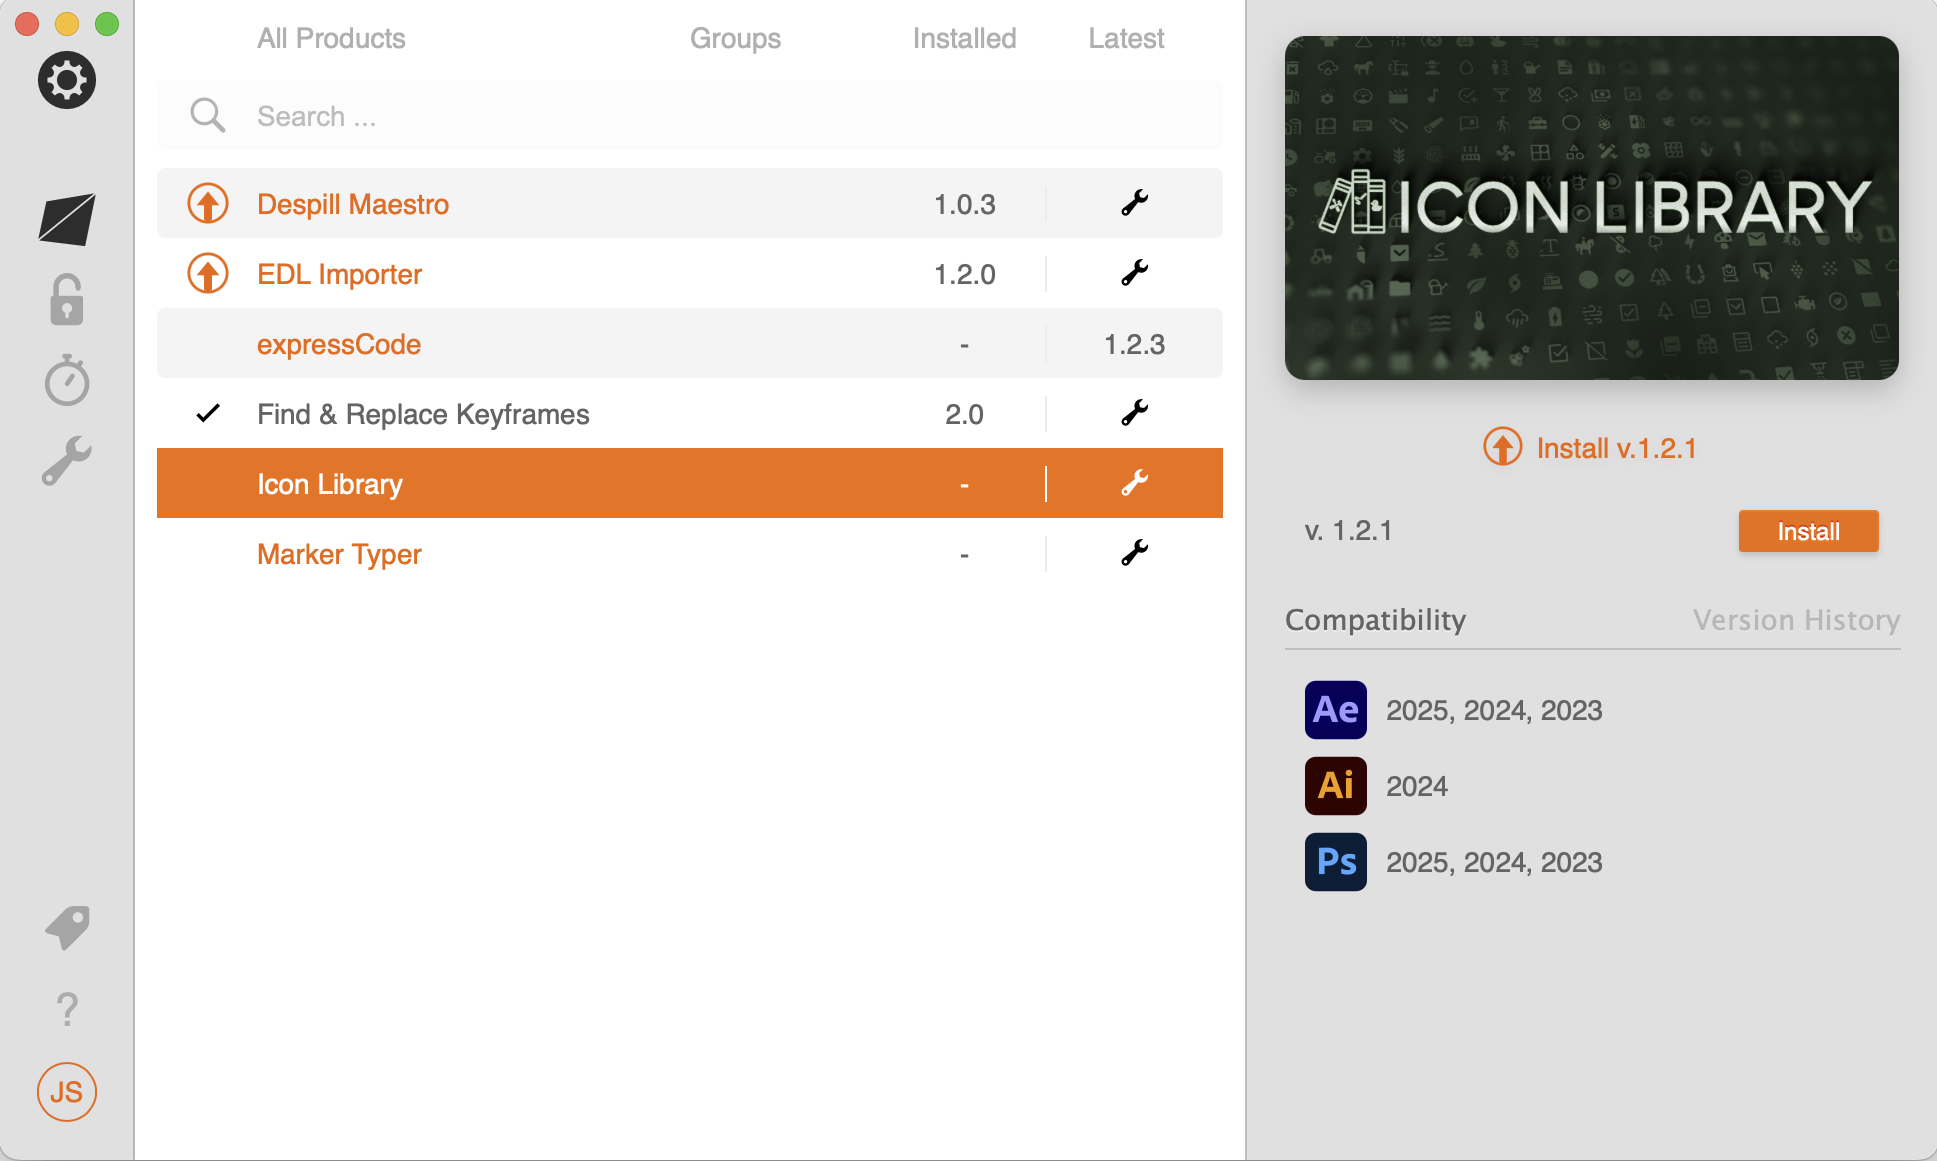Click installed version 2.0 for Find & Replace Keyframes
The width and height of the screenshot is (1937, 1161).
click(x=964, y=414)
